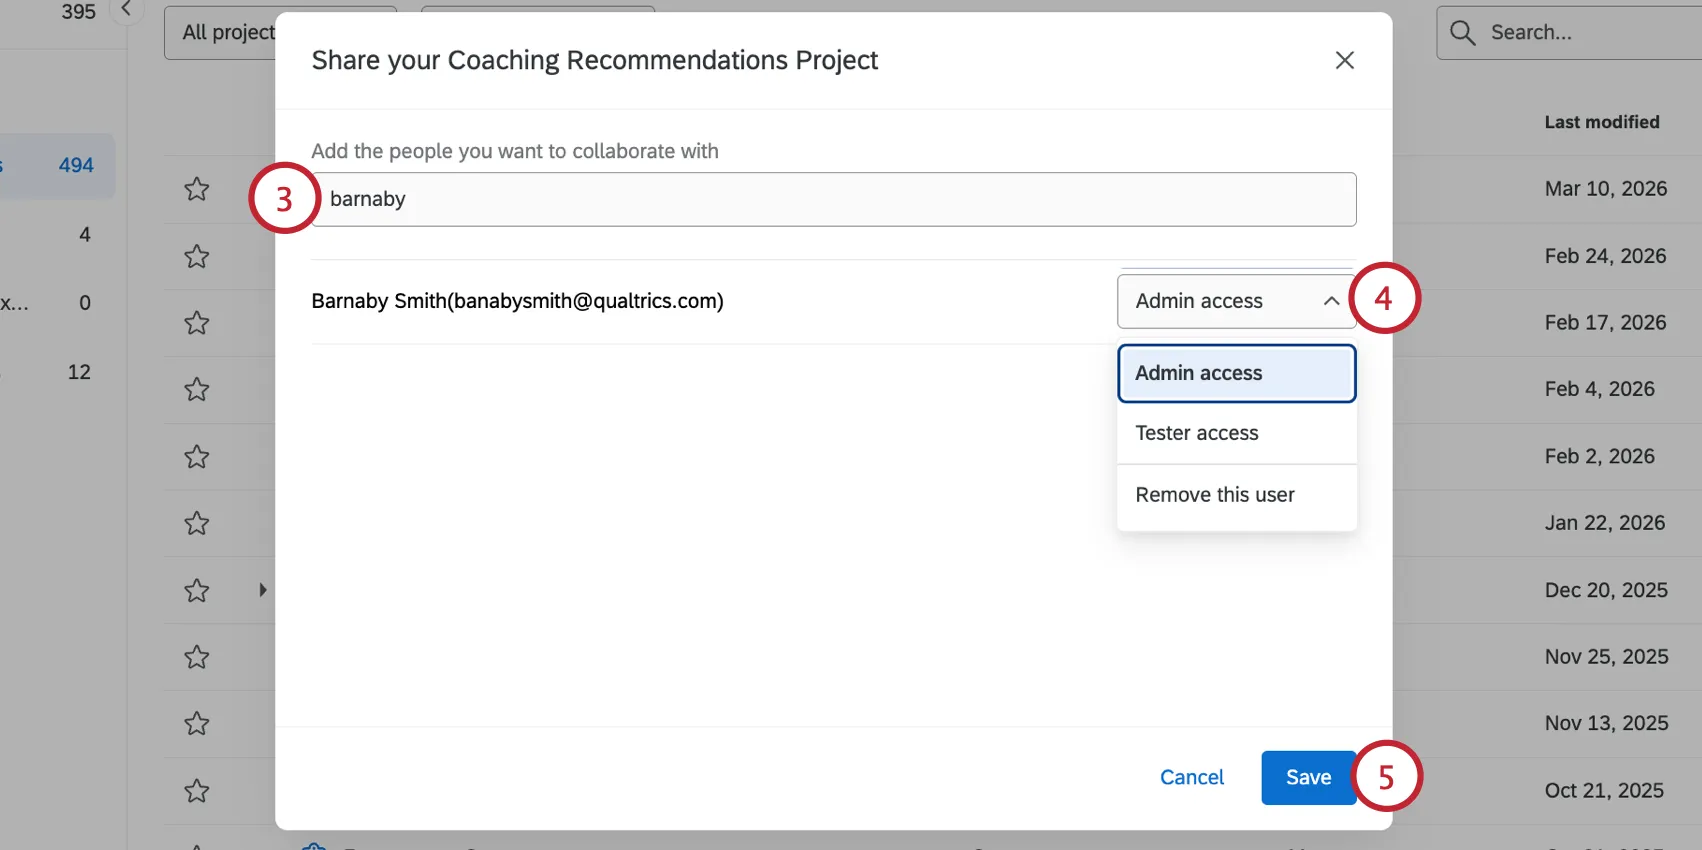The width and height of the screenshot is (1702, 850).
Task: Click the Save button
Action: tap(1308, 777)
